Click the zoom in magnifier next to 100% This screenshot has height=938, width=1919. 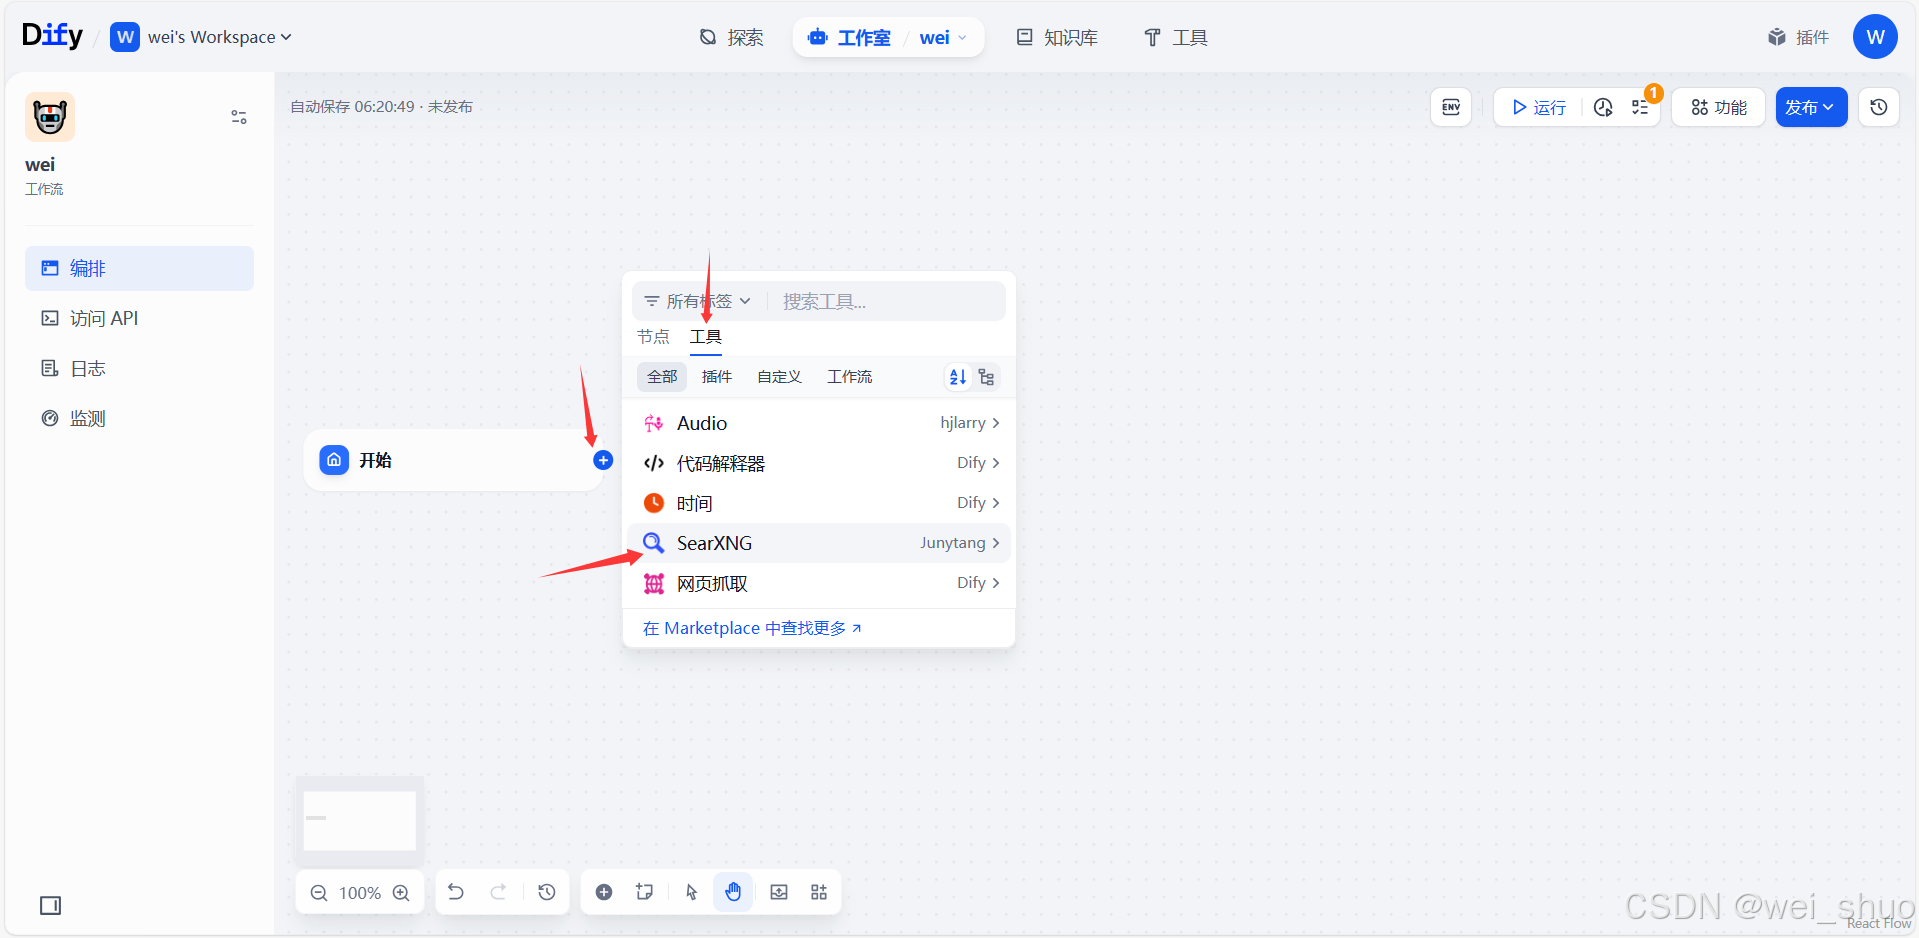coord(401,892)
